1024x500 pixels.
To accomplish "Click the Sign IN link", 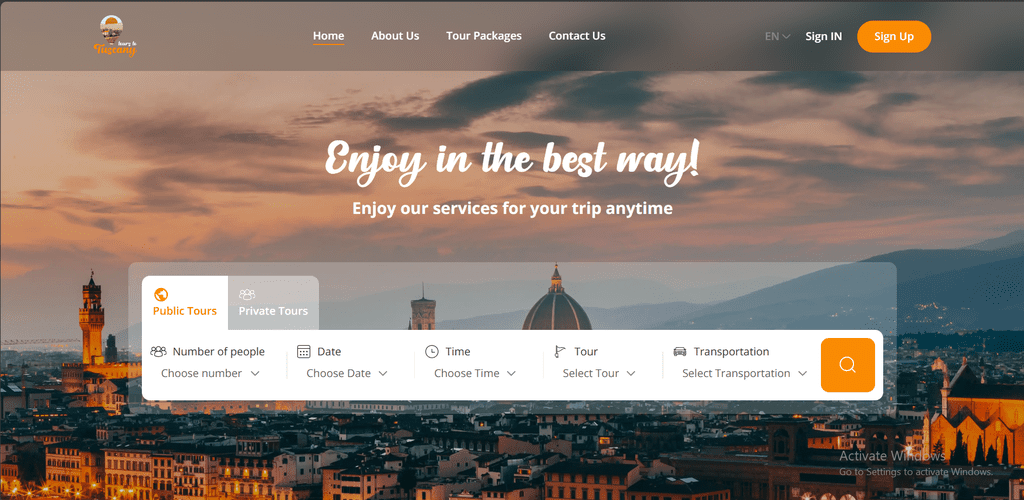I will click(x=824, y=37).
